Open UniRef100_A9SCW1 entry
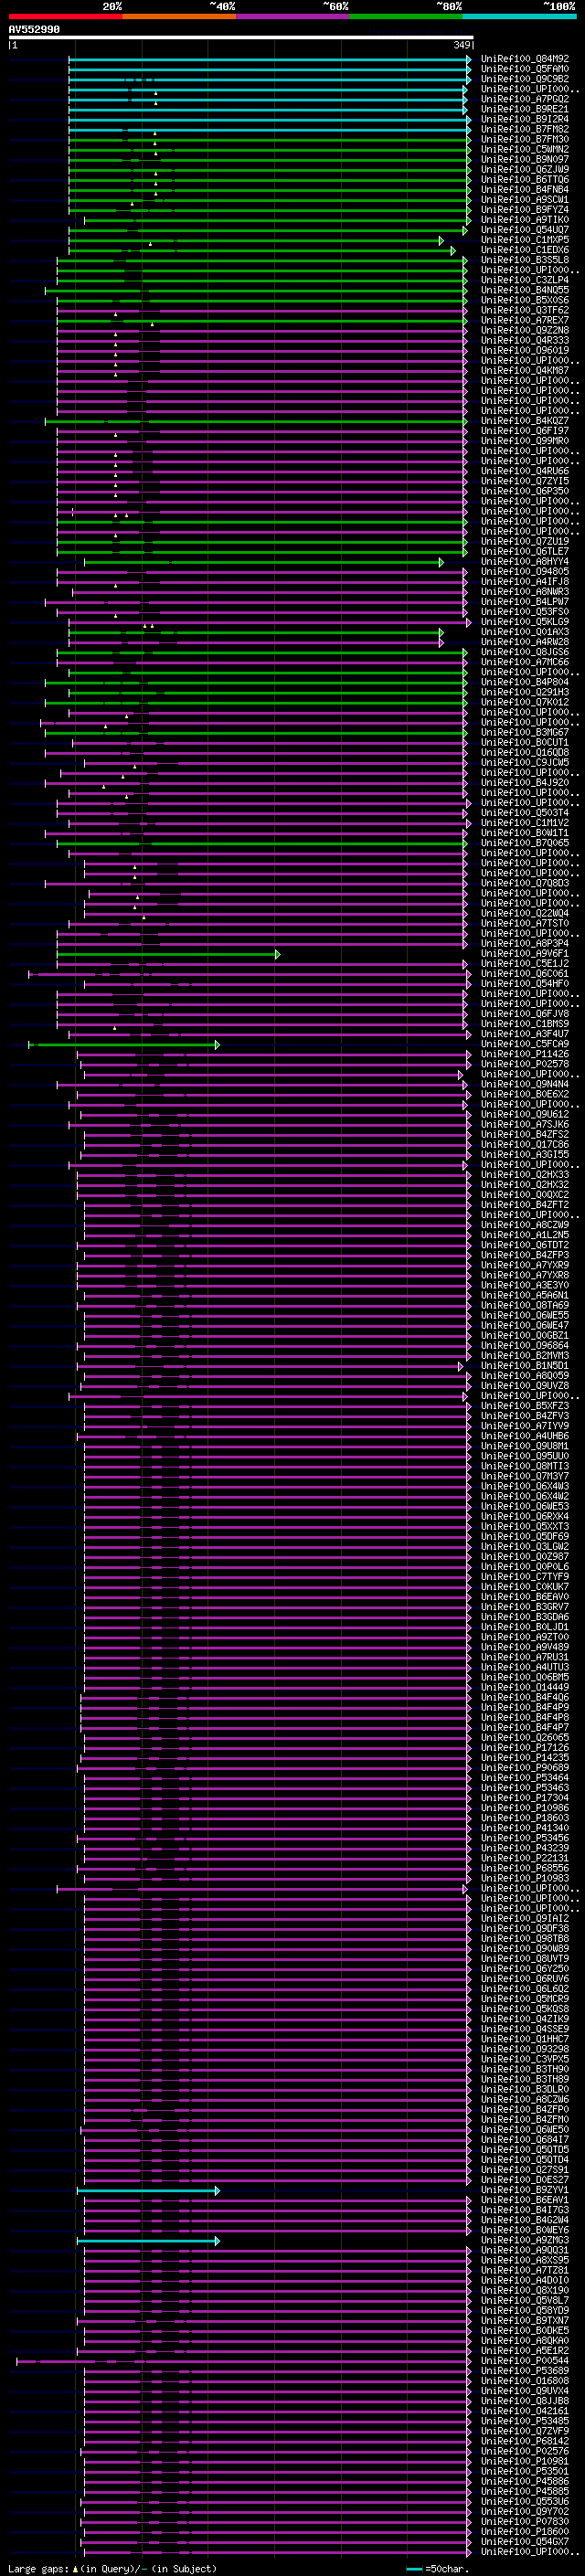585x2576 pixels. pos(525,199)
